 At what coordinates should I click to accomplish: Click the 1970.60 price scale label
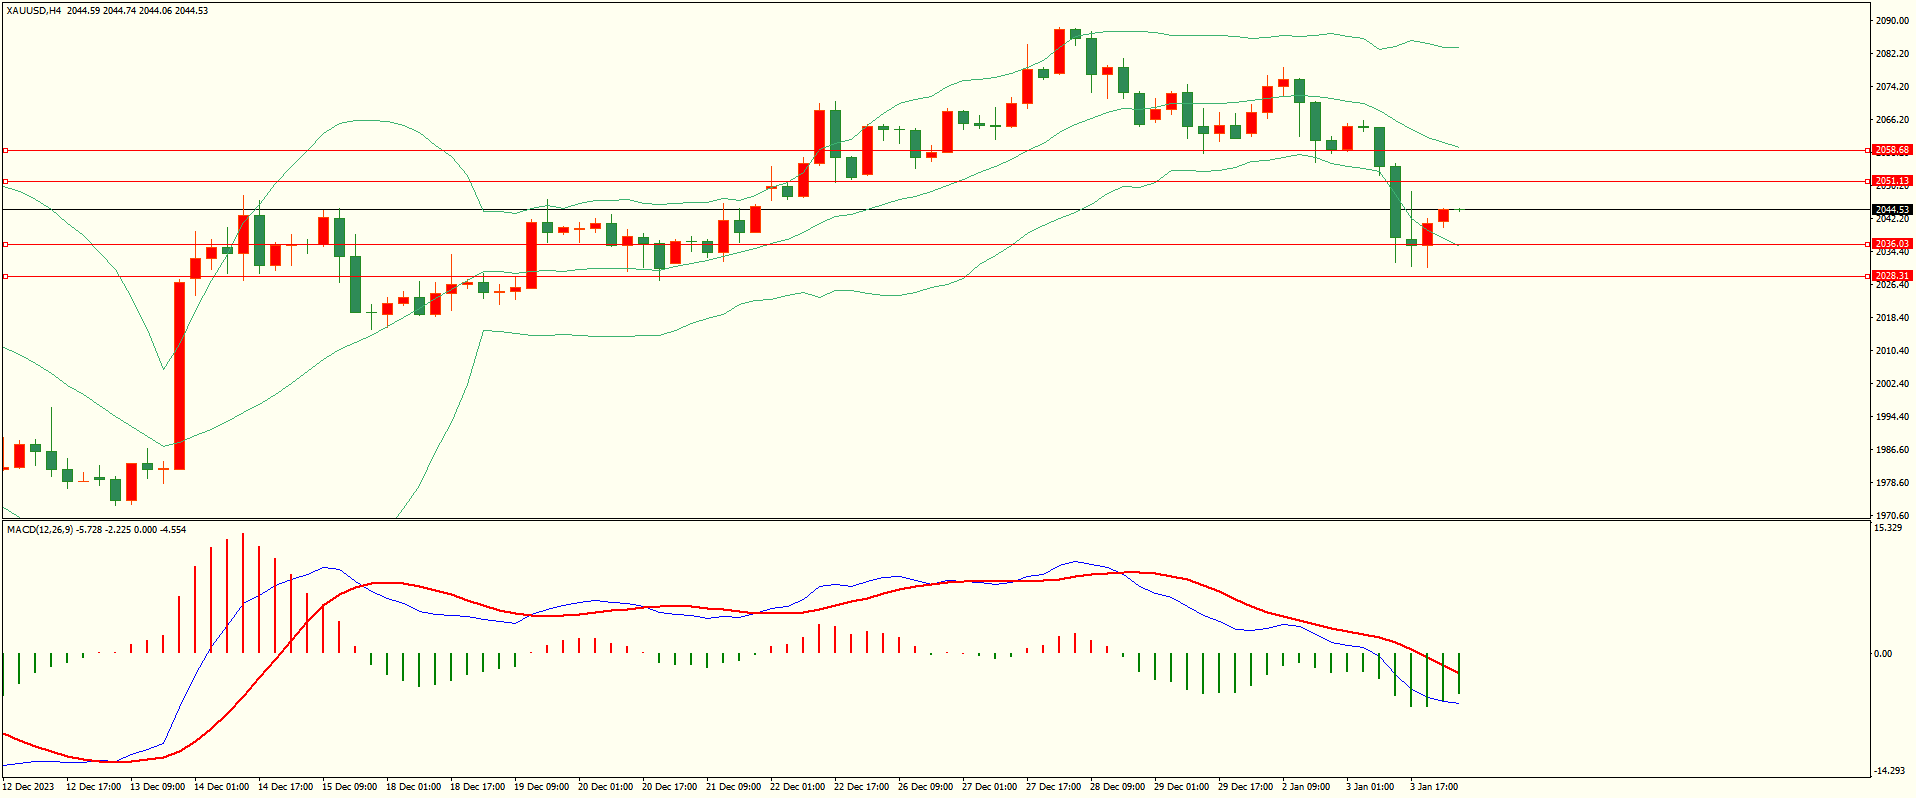(x=1892, y=516)
